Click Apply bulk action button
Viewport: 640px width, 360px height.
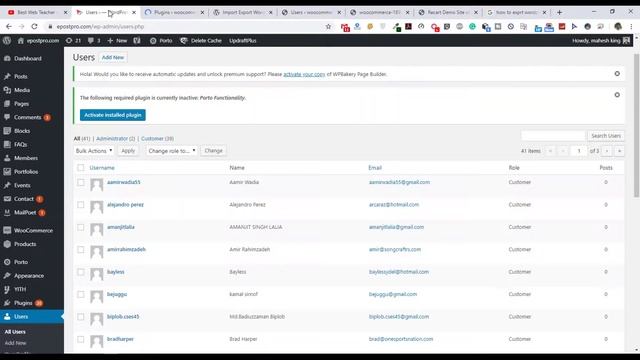128,151
